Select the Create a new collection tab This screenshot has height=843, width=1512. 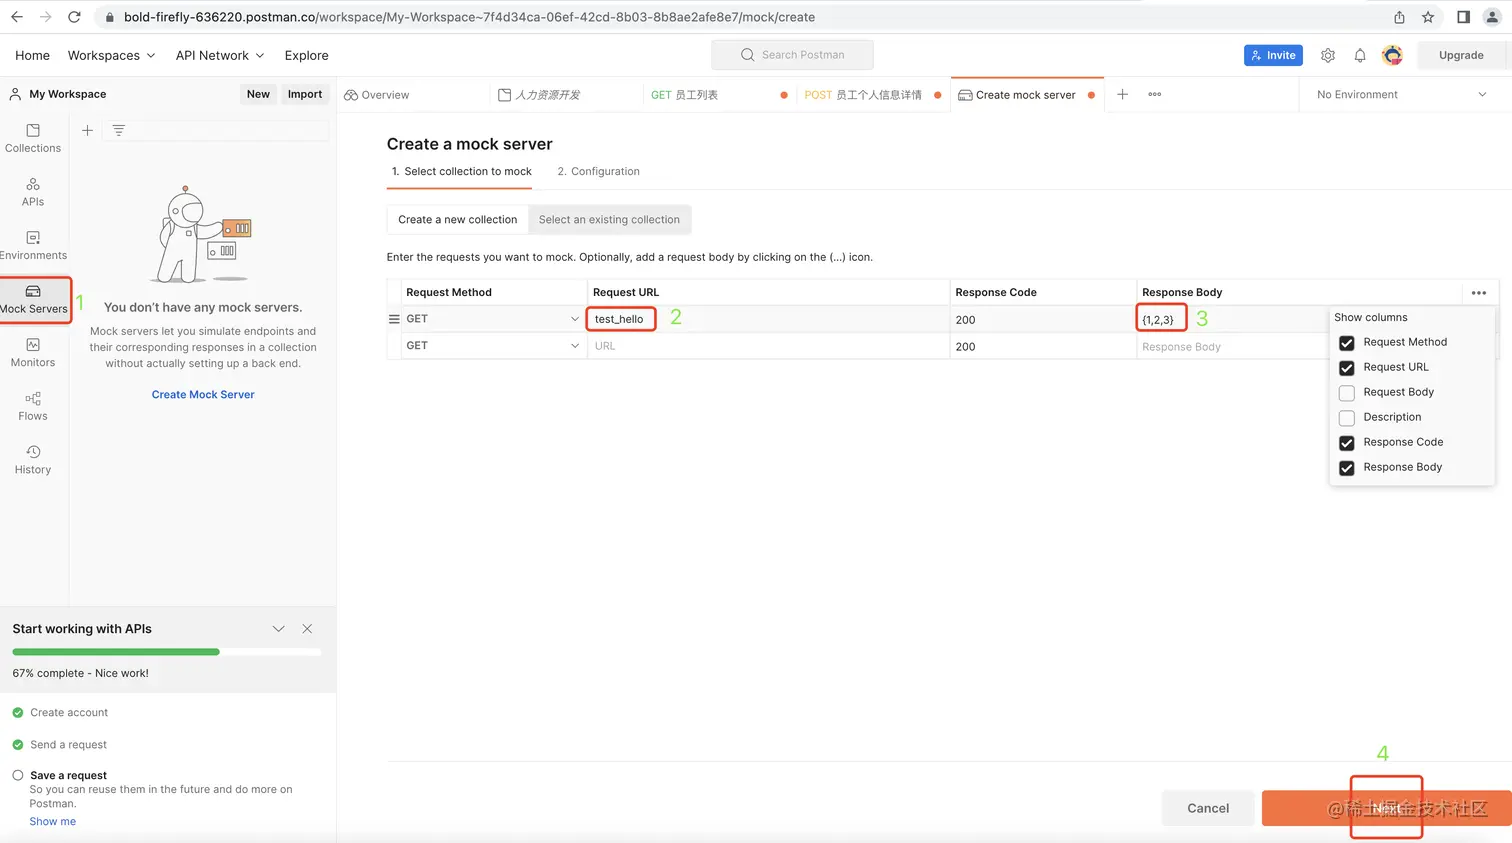tap(458, 220)
